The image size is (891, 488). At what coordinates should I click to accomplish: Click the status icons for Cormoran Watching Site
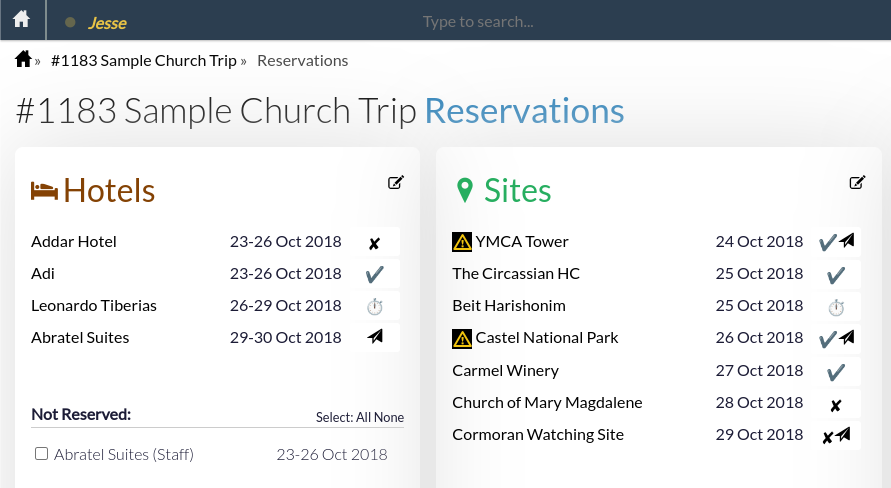(x=836, y=436)
